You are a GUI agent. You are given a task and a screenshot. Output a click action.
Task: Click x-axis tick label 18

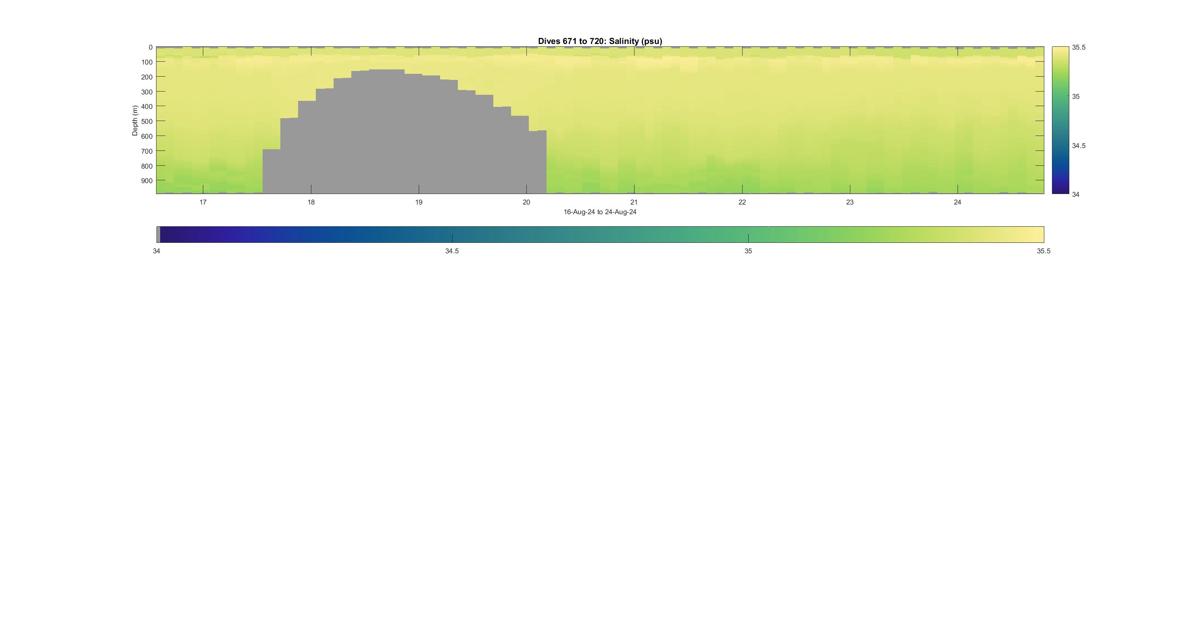(311, 202)
